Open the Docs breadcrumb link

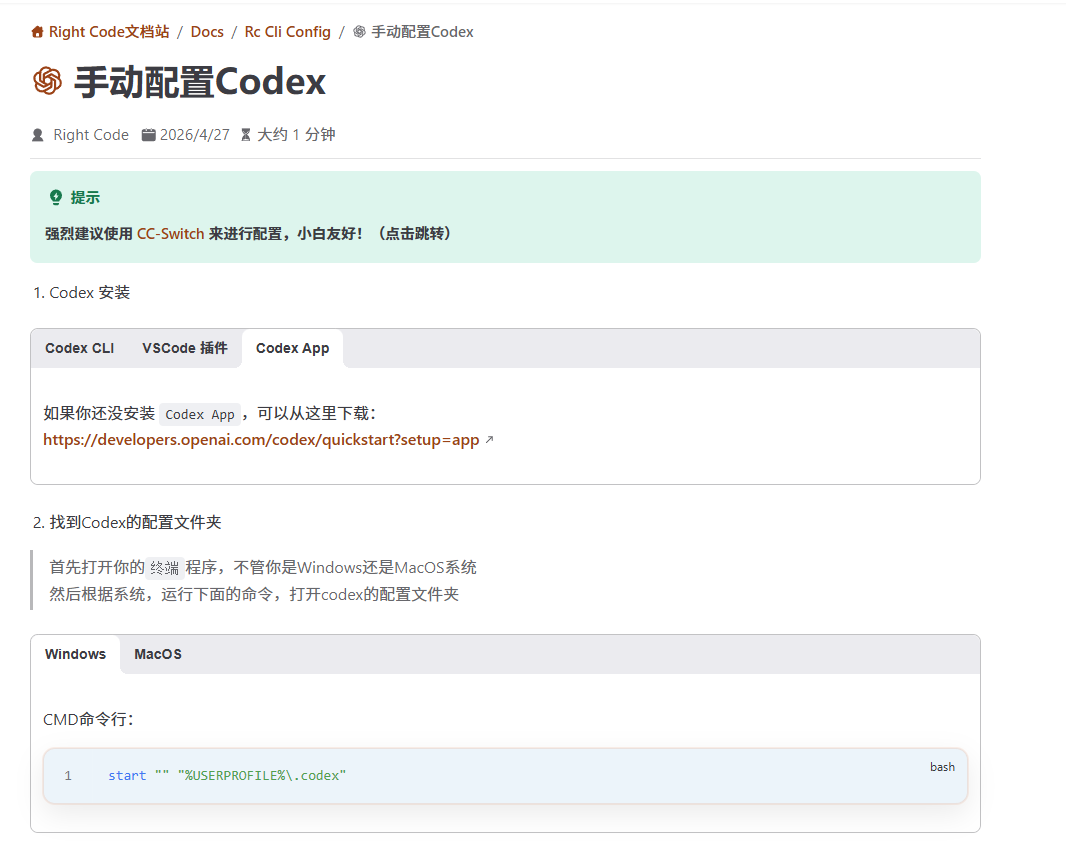207,32
